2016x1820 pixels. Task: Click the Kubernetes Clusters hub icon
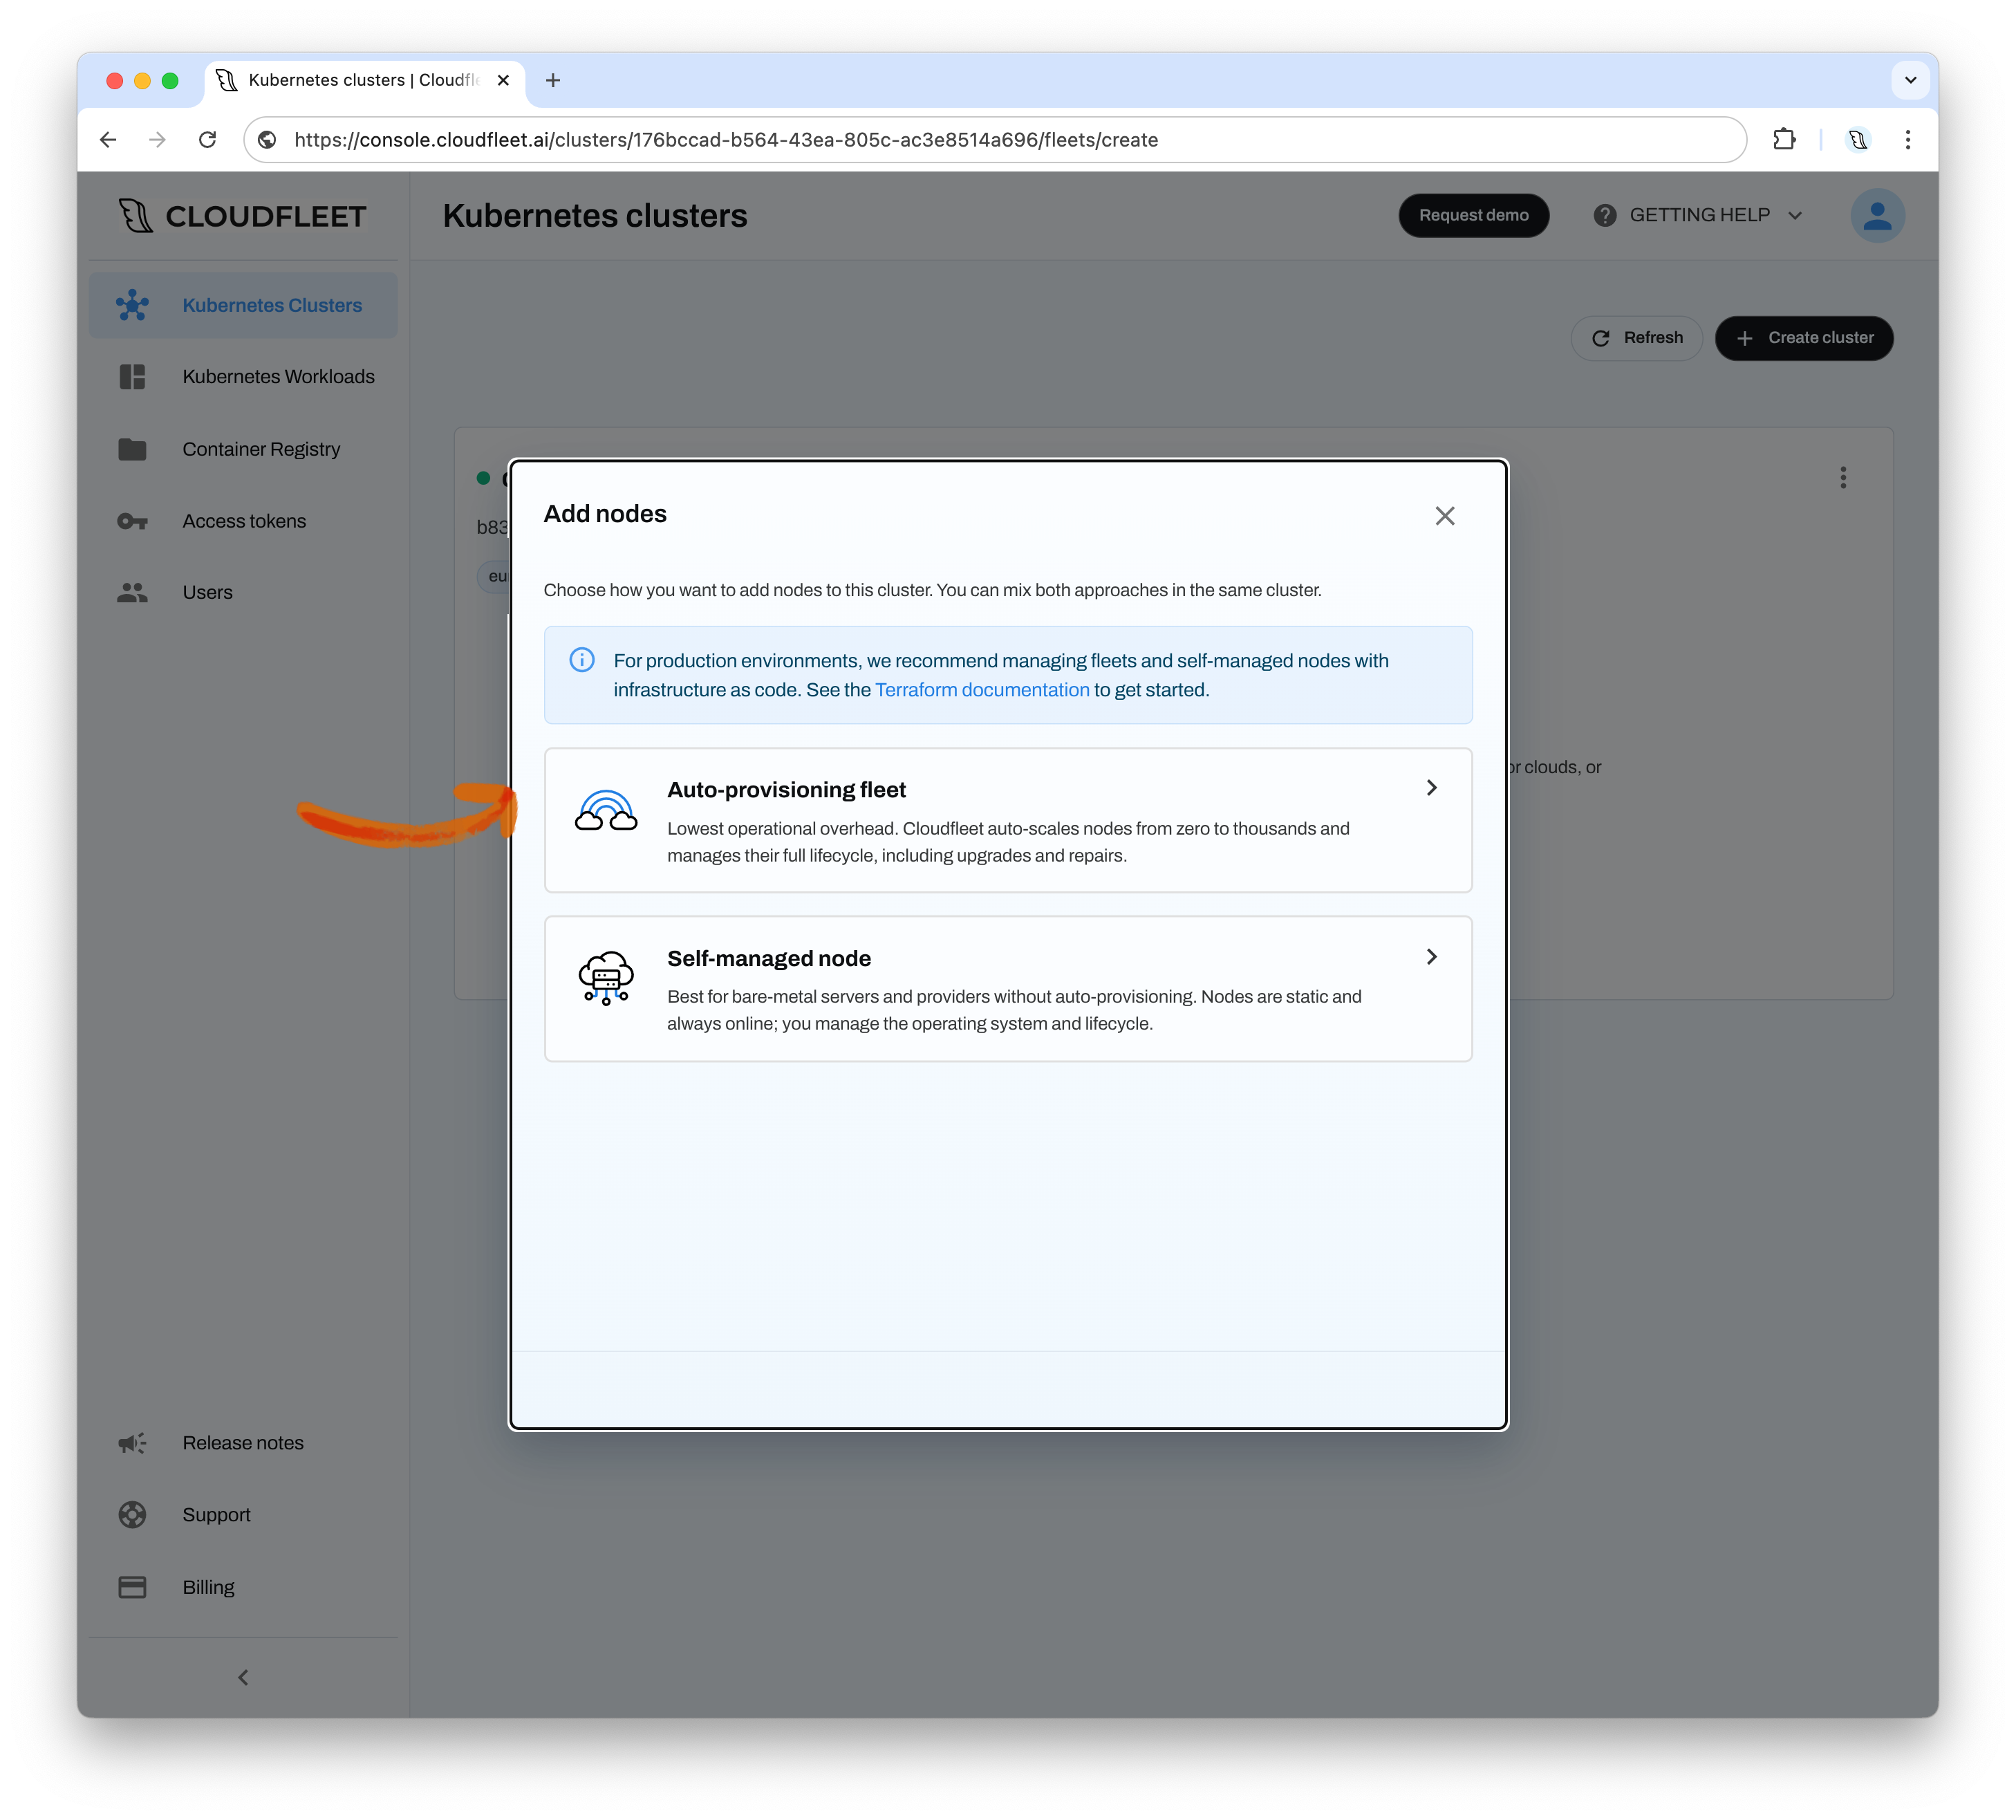pyautogui.click(x=132, y=305)
